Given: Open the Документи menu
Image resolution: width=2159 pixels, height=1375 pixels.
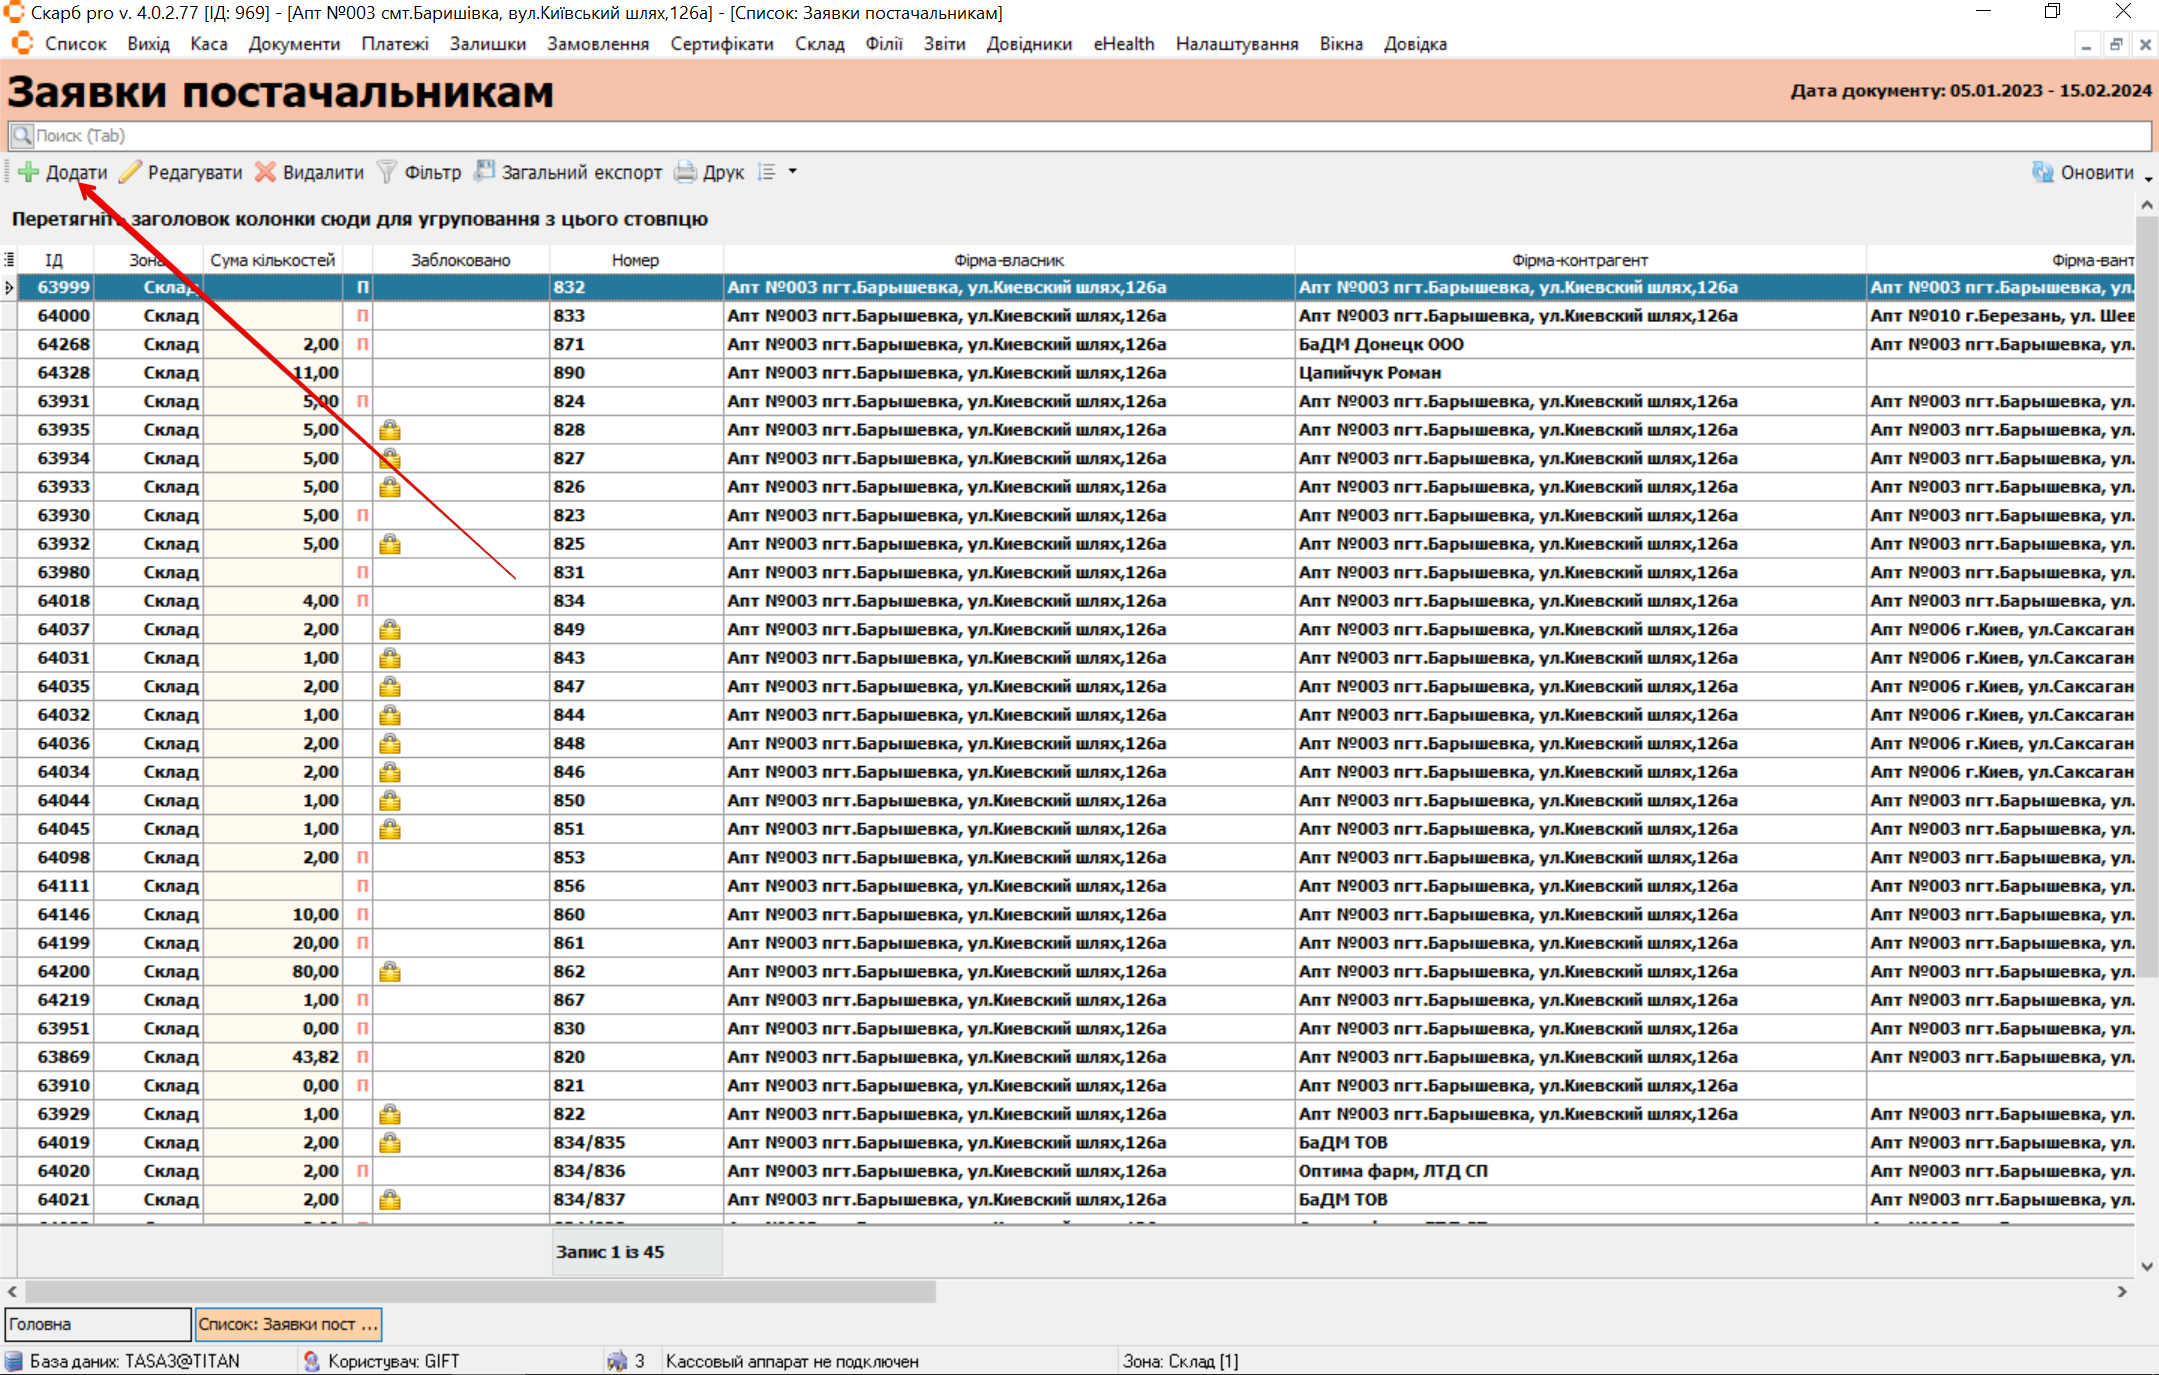Looking at the screenshot, I should pos(294,44).
